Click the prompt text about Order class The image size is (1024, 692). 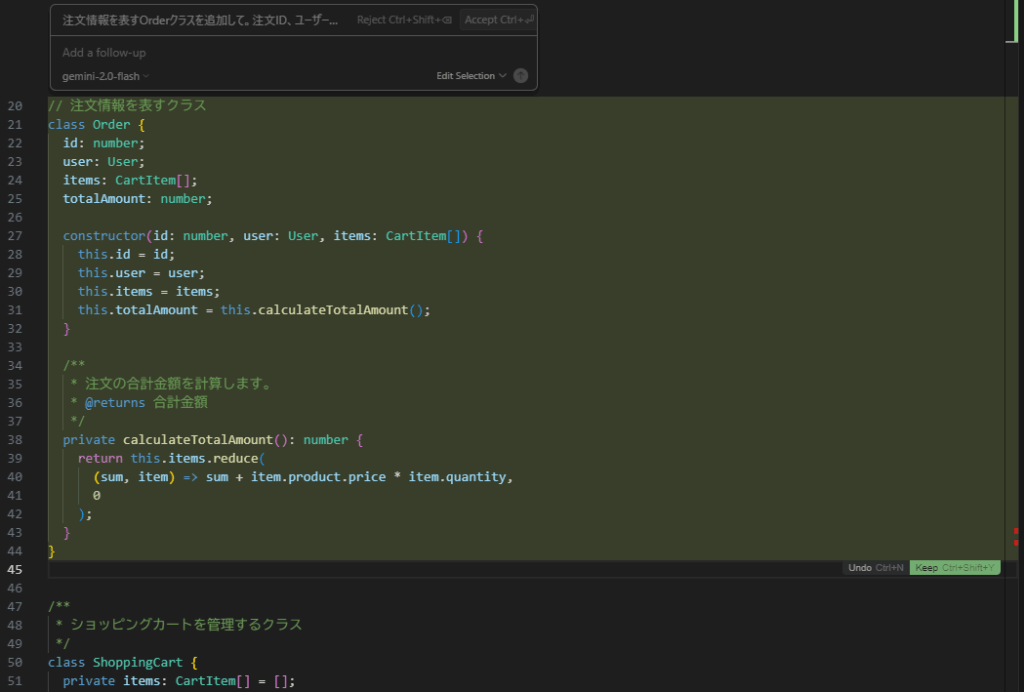coord(200,20)
